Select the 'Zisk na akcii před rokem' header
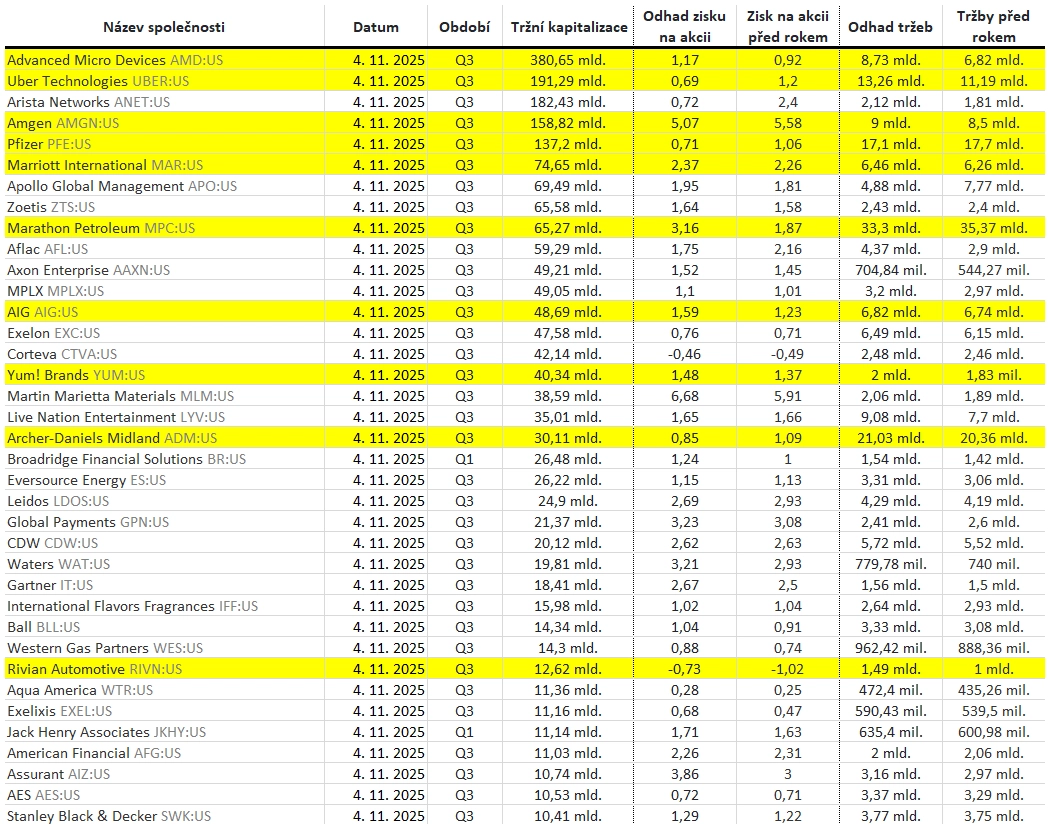The image size is (1050, 829). tap(788, 27)
